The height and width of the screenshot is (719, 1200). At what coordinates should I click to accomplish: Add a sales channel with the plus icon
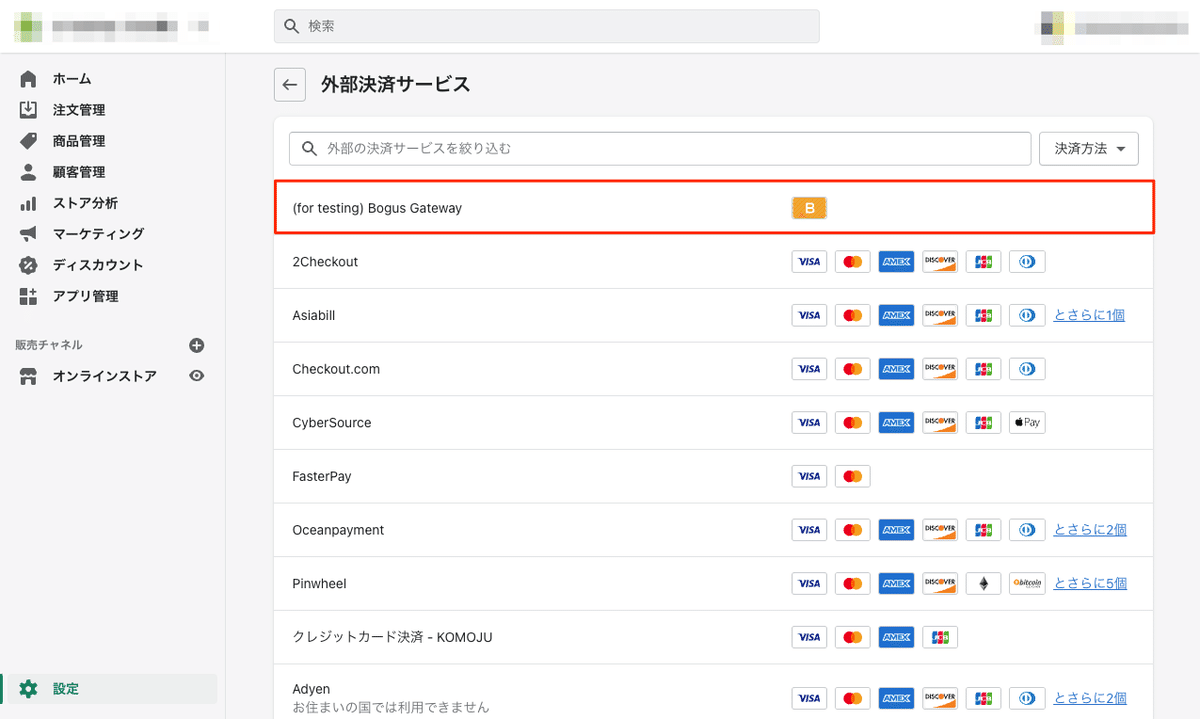click(197, 345)
